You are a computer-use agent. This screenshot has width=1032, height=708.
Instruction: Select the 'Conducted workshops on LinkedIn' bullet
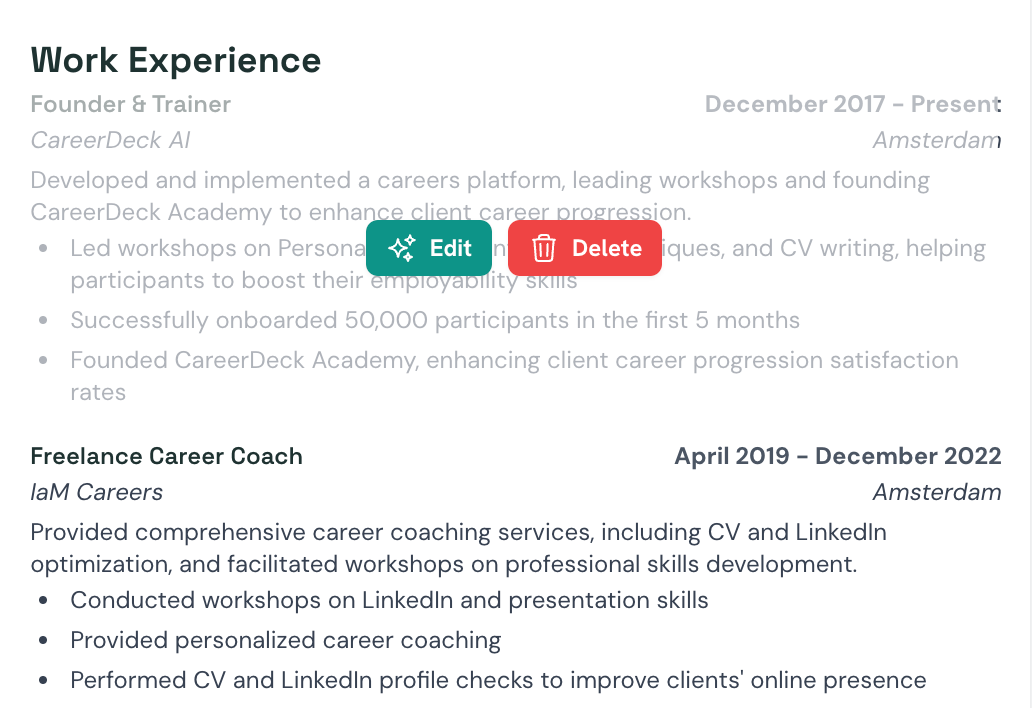coord(389,600)
